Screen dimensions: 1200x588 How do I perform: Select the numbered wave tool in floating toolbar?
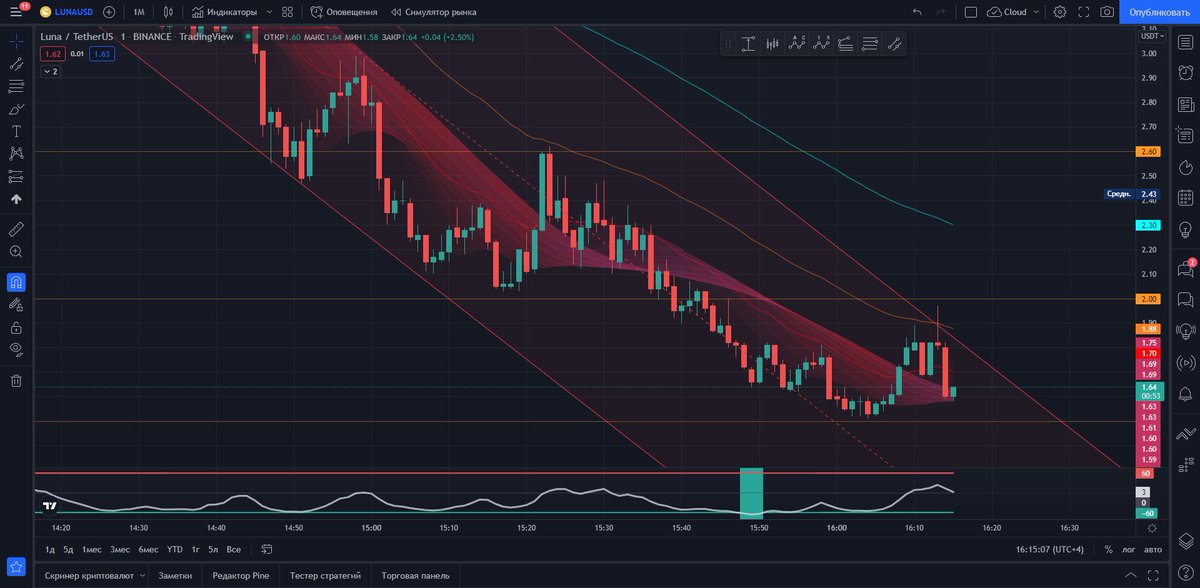pos(822,43)
